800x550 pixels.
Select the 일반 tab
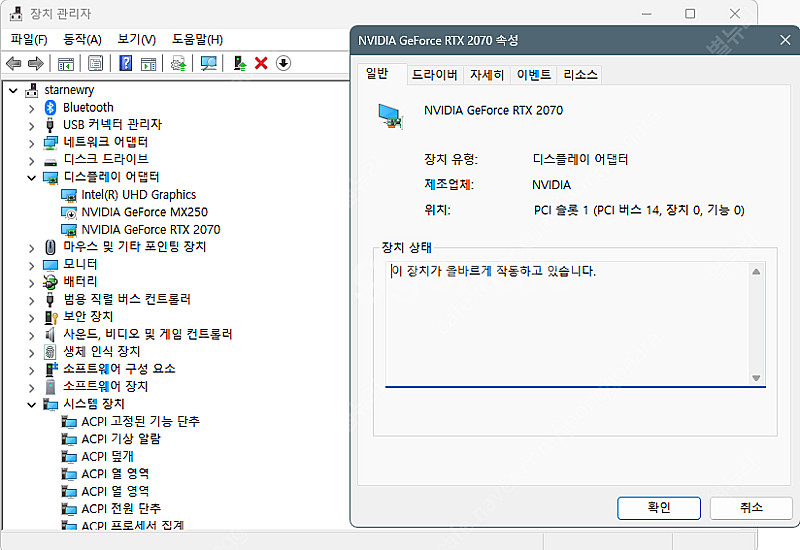coord(378,74)
